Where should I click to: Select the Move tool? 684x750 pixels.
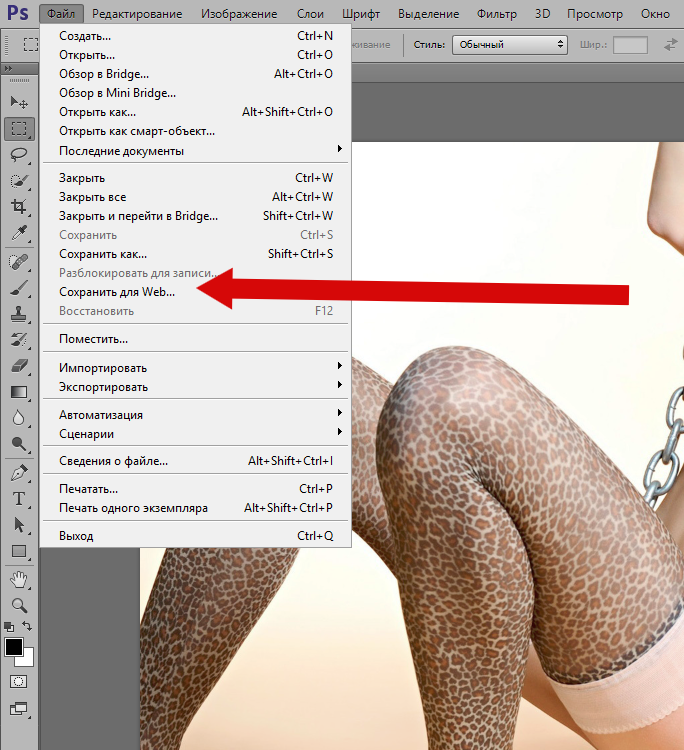(19, 102)
